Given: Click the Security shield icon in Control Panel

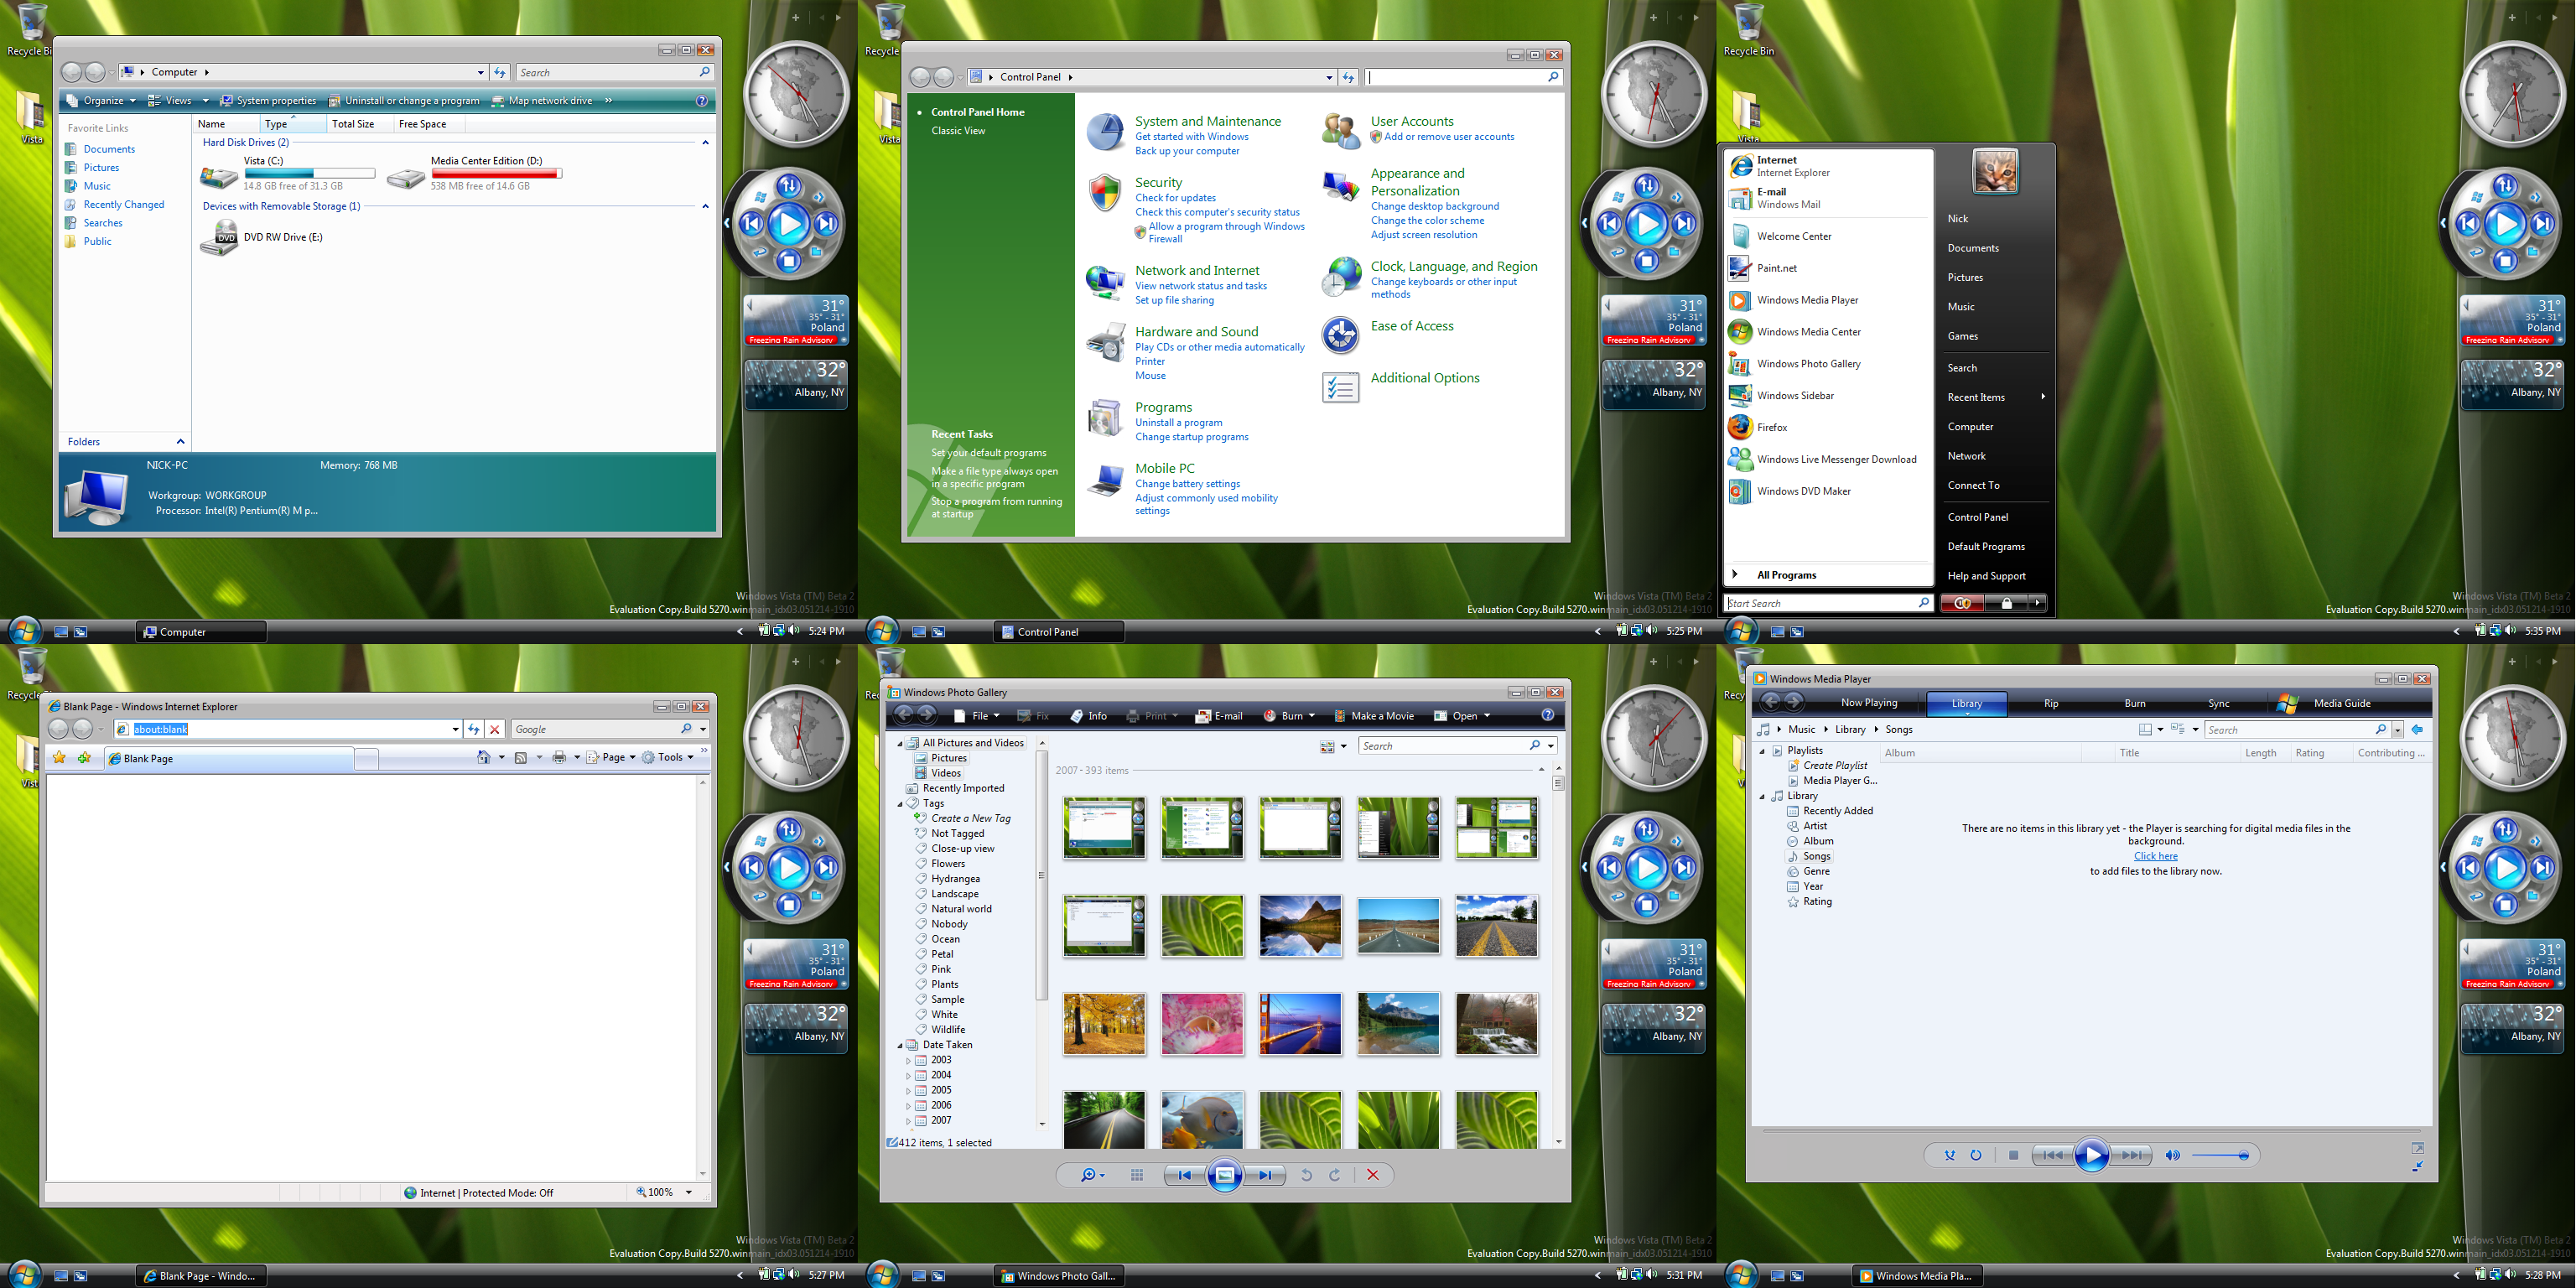Looking at the screenshot, I should click(1105, 193).
